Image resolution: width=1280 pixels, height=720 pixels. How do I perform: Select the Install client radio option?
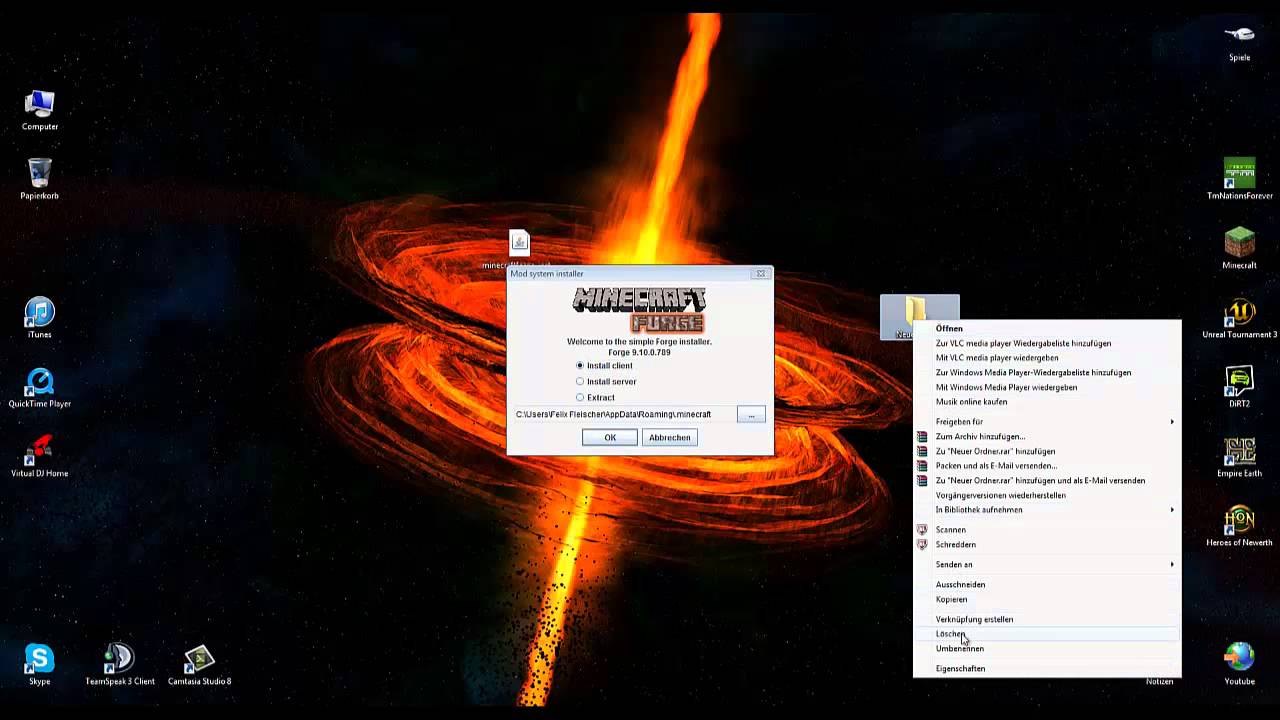tap(604, 366)
